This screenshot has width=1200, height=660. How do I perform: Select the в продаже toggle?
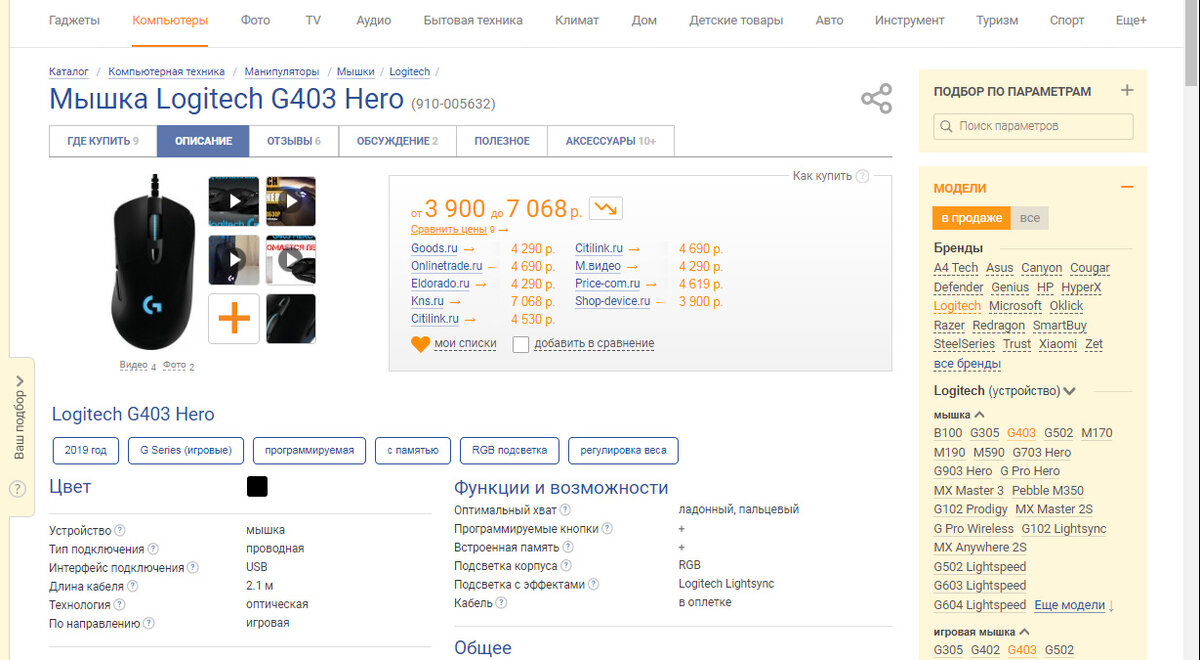pos(969,218)
